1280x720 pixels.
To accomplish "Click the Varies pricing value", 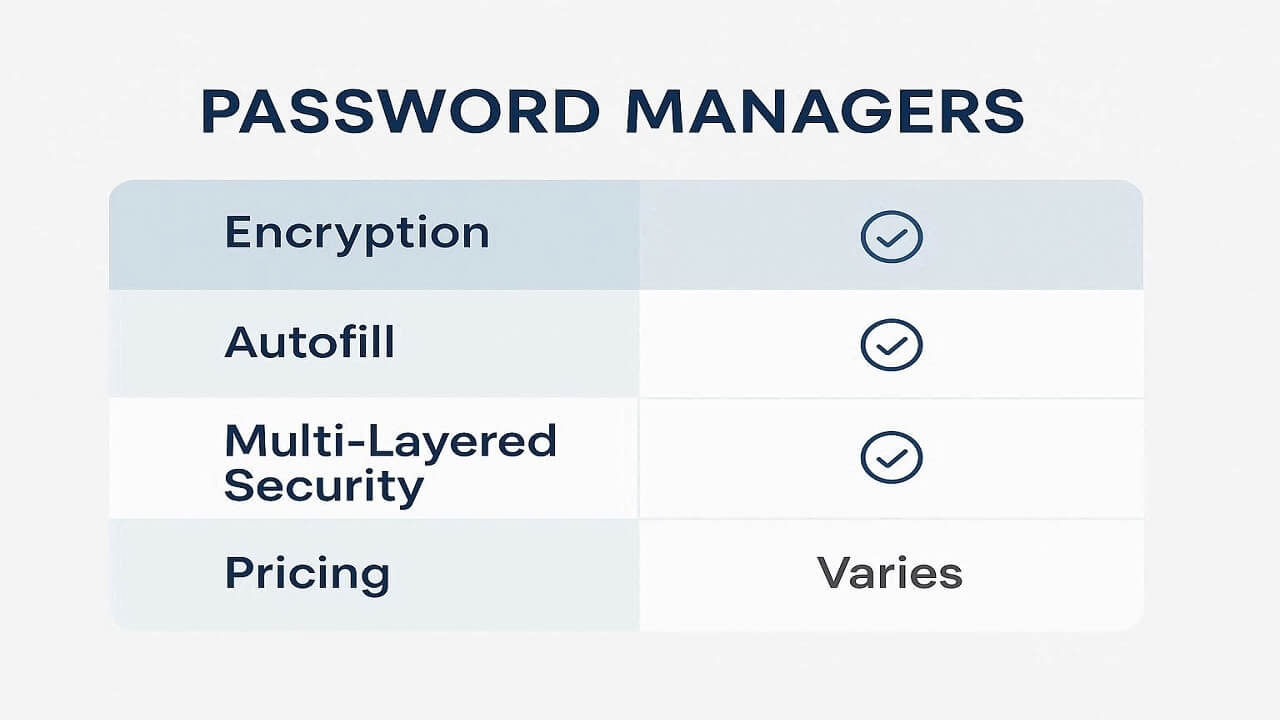I will pos(889,574).
